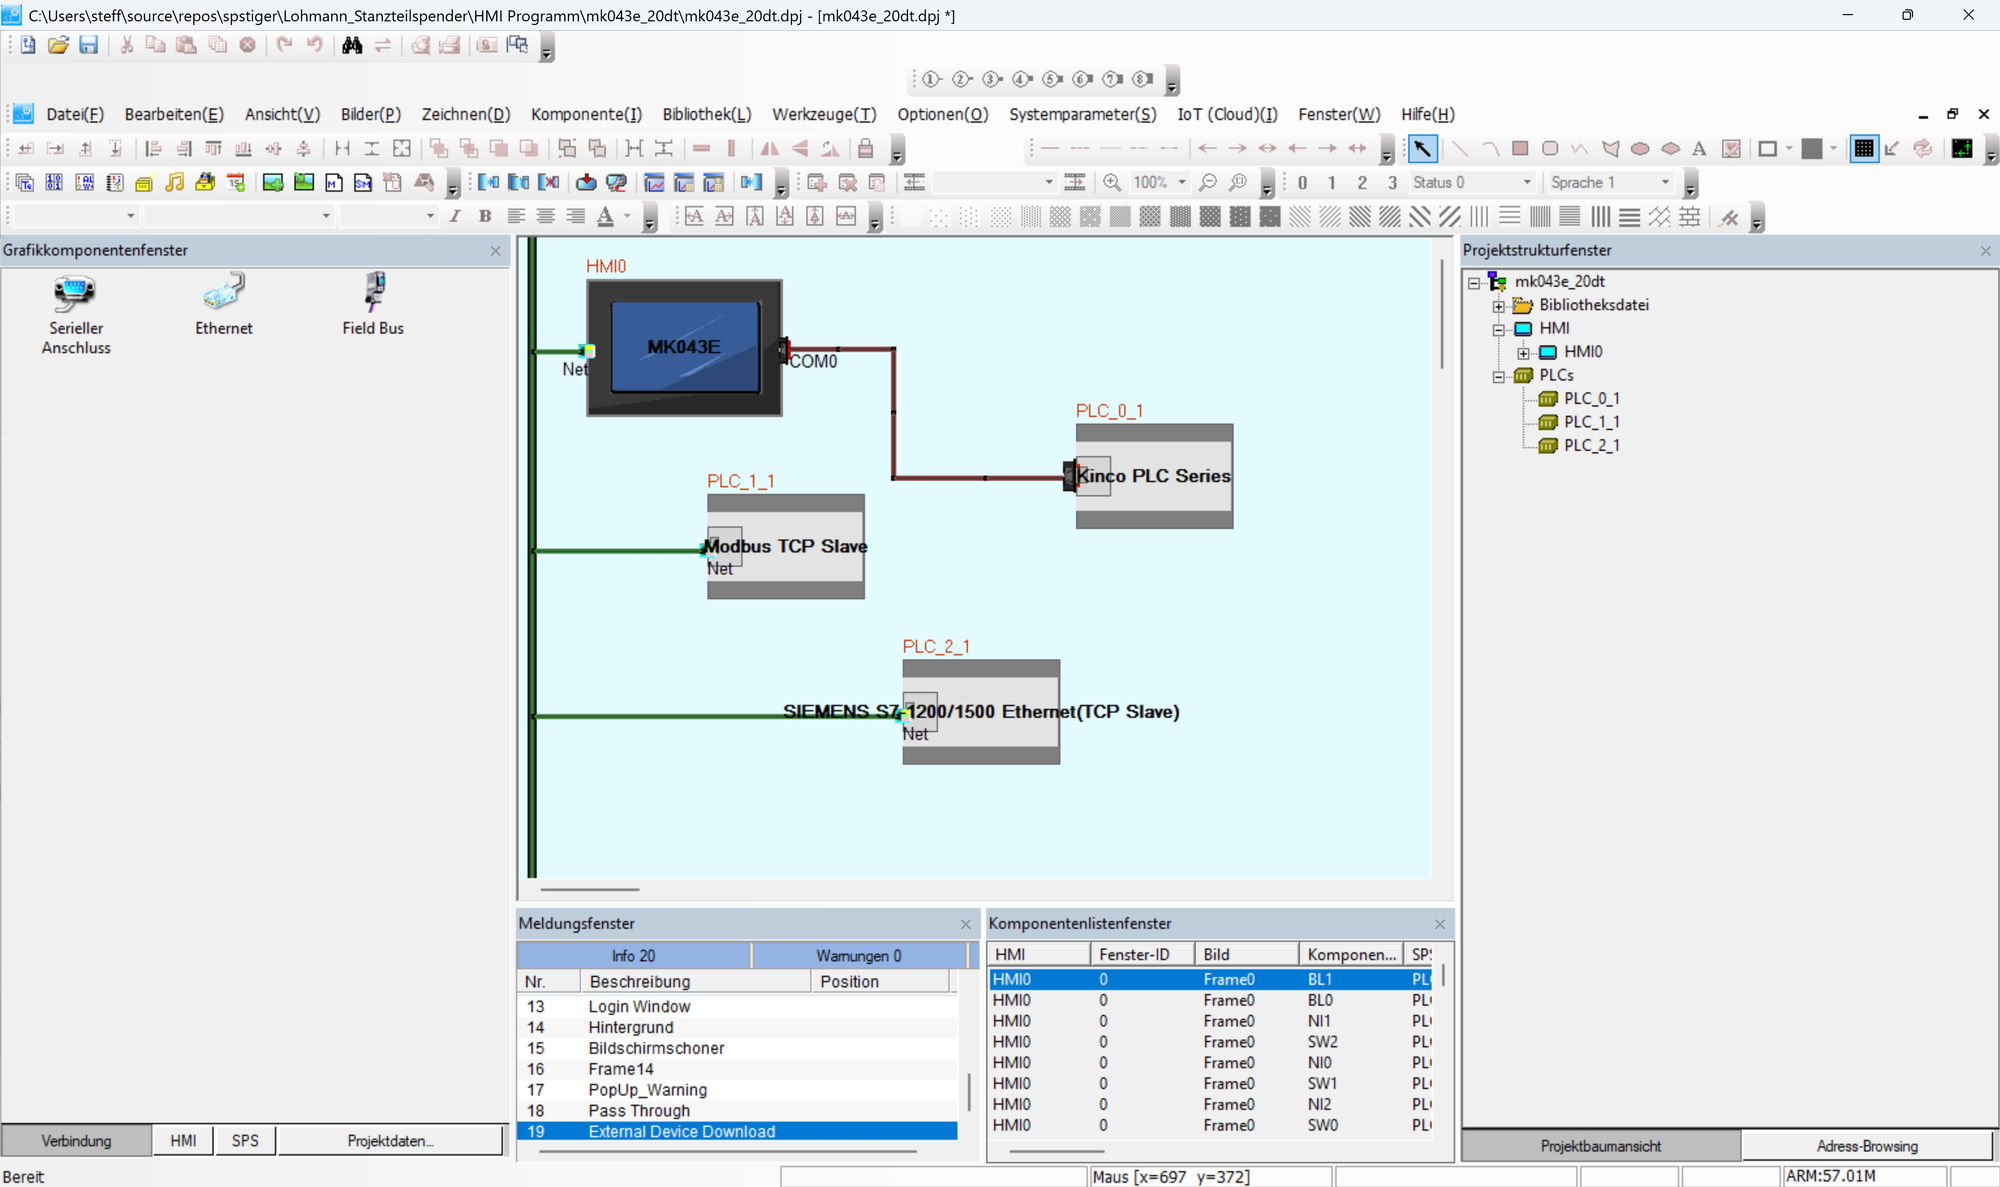Screen dimensions: 2000x1187
Task: Switch to the Warnungen 0 tab
Action: 858,955
